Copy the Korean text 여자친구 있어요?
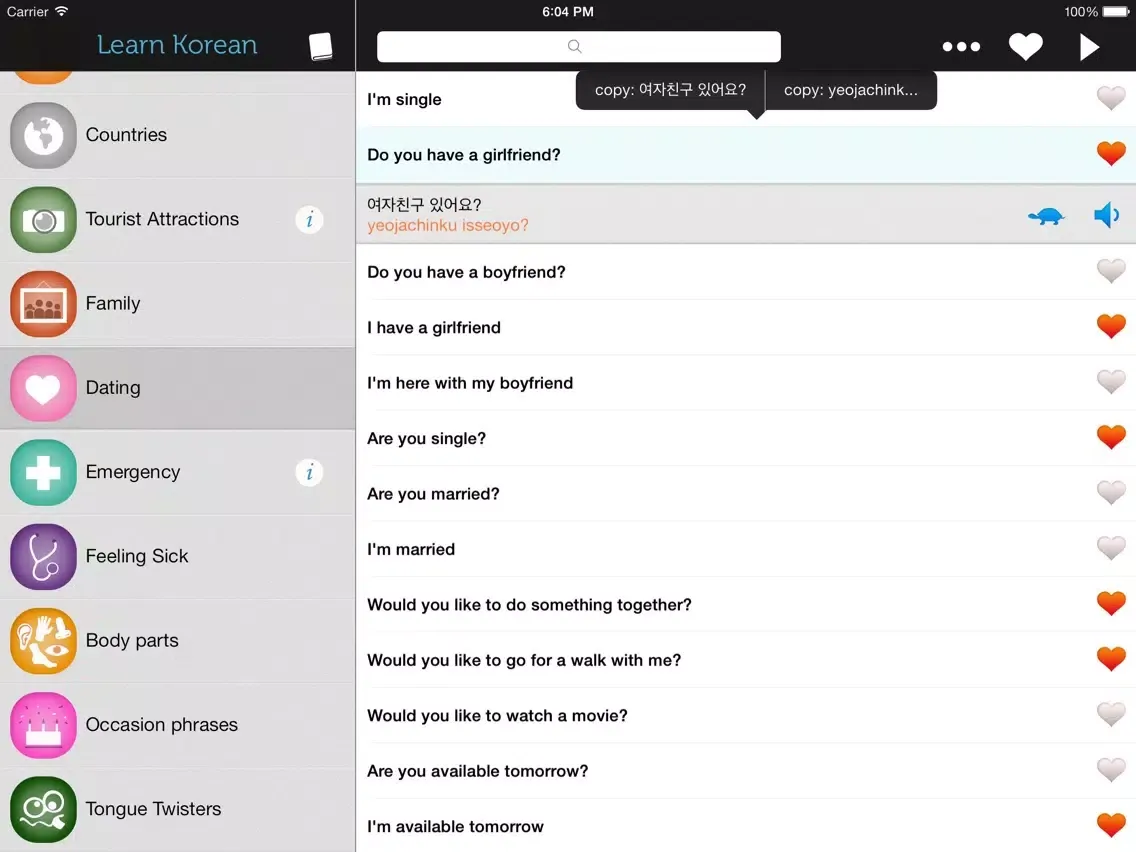 pos(670,90)
